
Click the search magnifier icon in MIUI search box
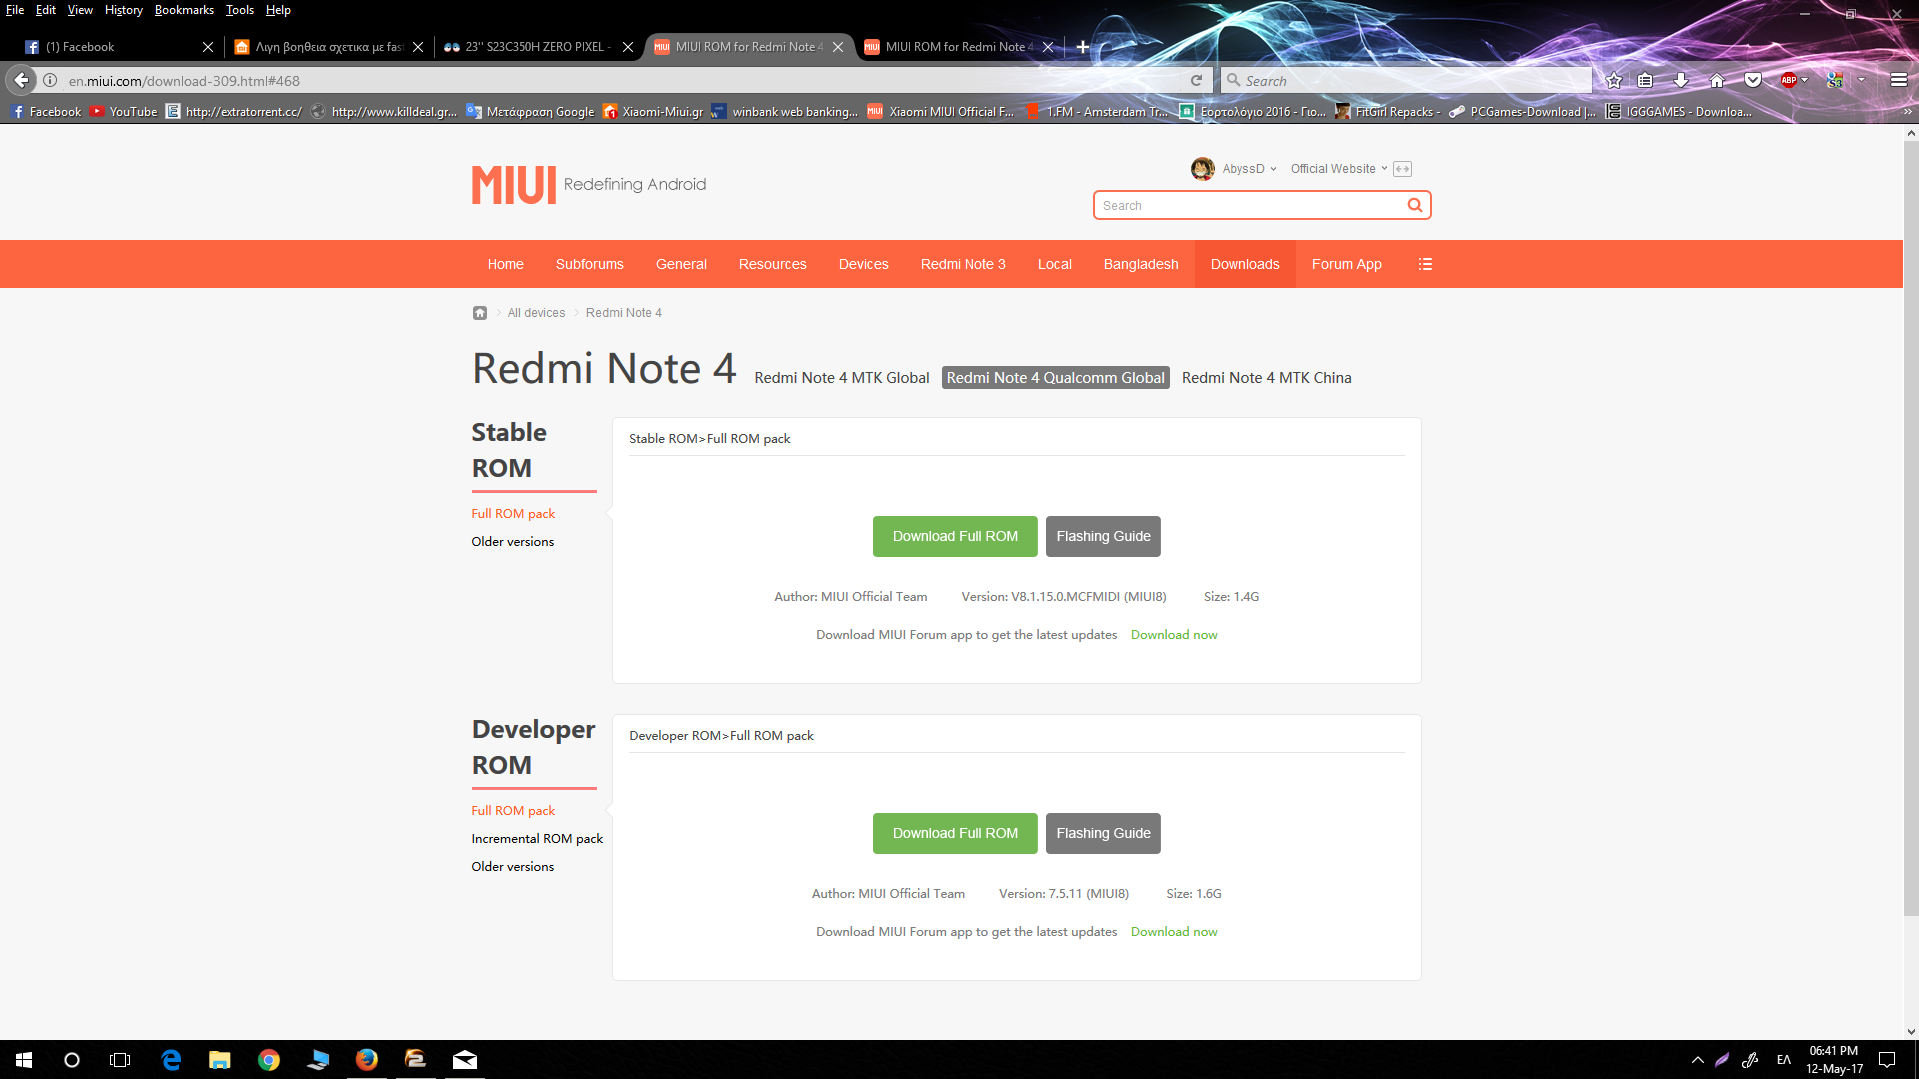[x=1414, y=205]
